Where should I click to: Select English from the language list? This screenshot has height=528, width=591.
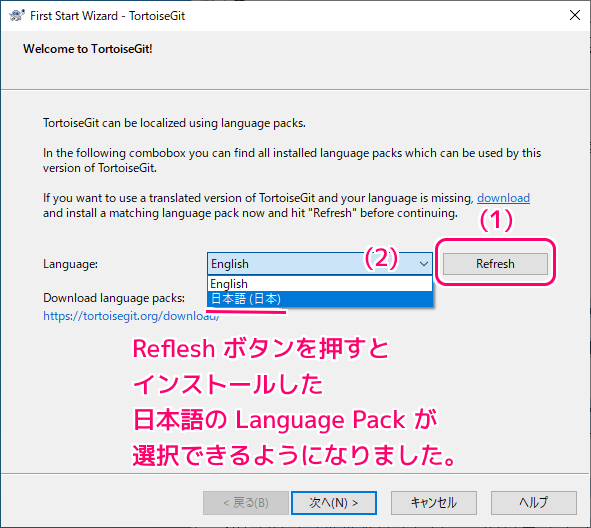[320, 284]
